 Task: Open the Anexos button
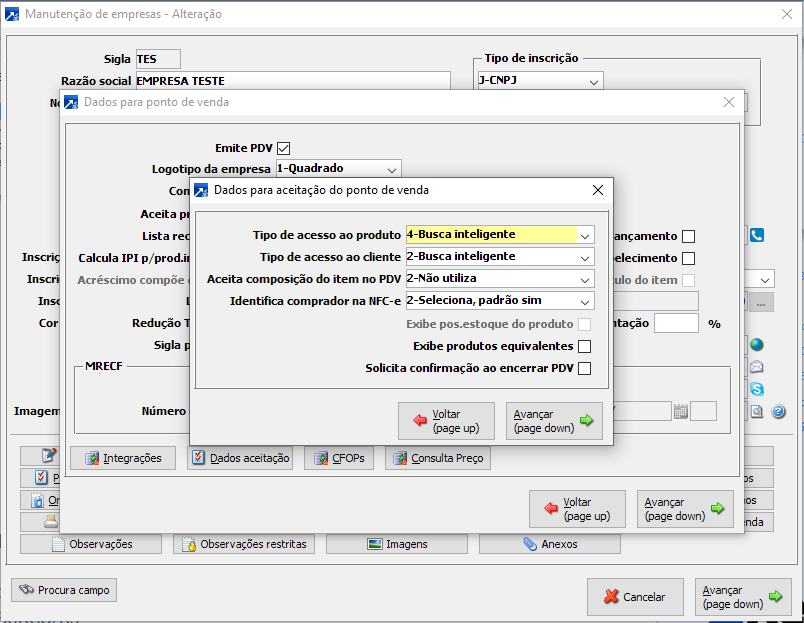pos(550,544)
